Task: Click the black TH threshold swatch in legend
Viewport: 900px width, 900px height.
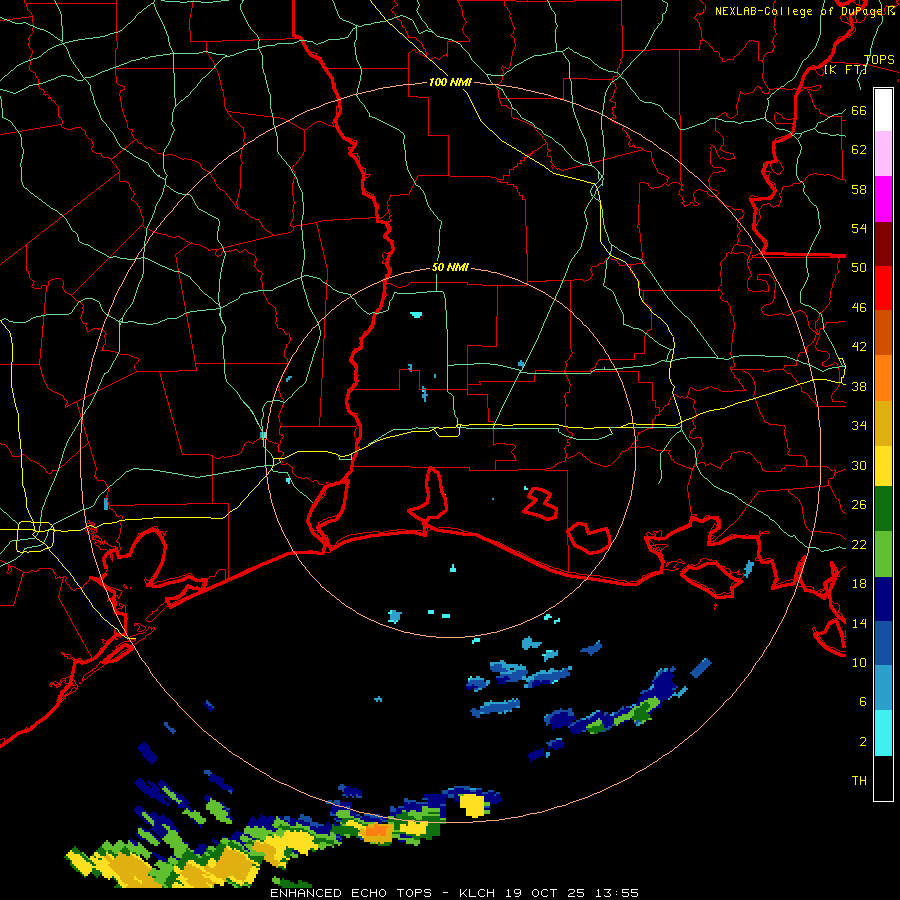Action: 883,778
